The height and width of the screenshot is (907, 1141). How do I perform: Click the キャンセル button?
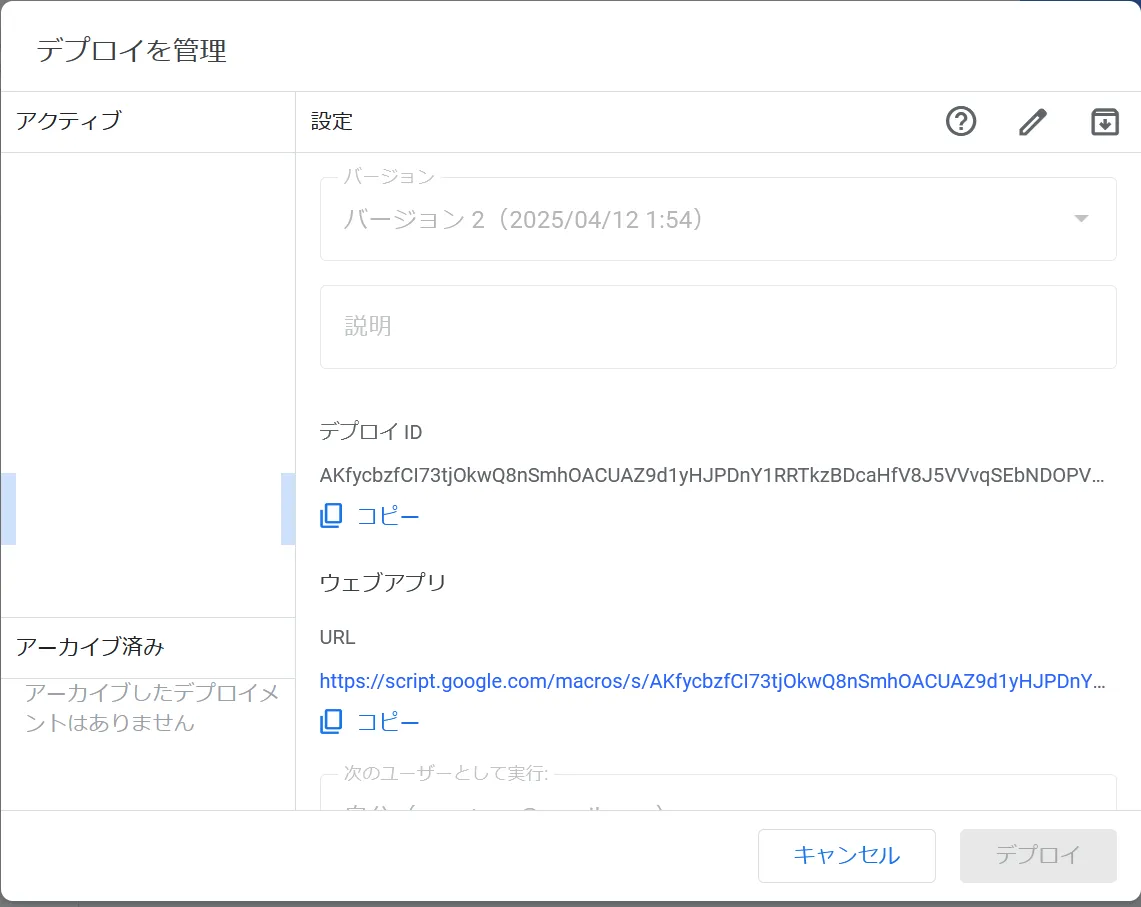pyautogui.click(x=846, y=855)
